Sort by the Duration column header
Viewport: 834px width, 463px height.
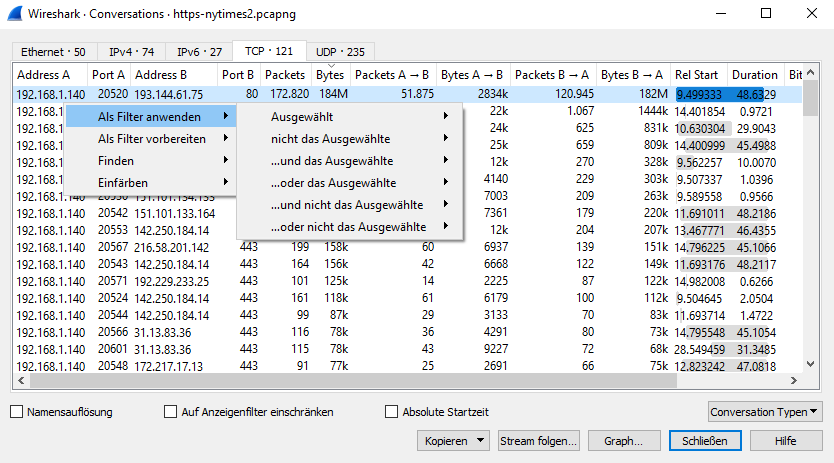[x=756, y=75]
